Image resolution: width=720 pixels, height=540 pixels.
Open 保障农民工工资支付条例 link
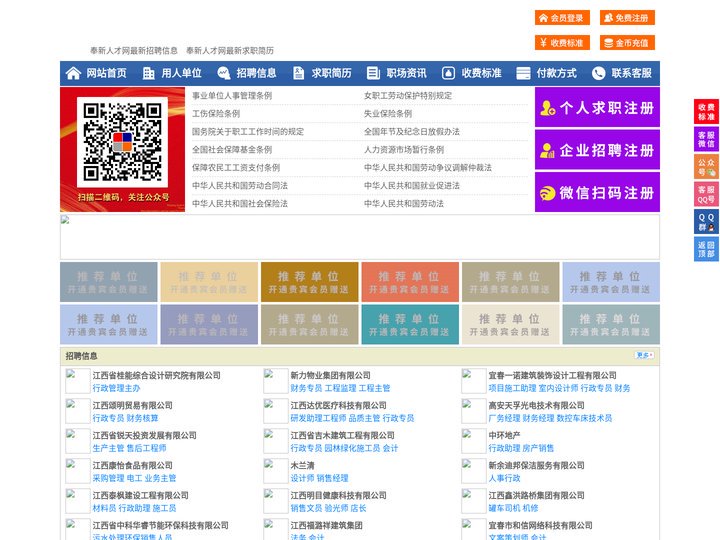[x=236, y=168]
